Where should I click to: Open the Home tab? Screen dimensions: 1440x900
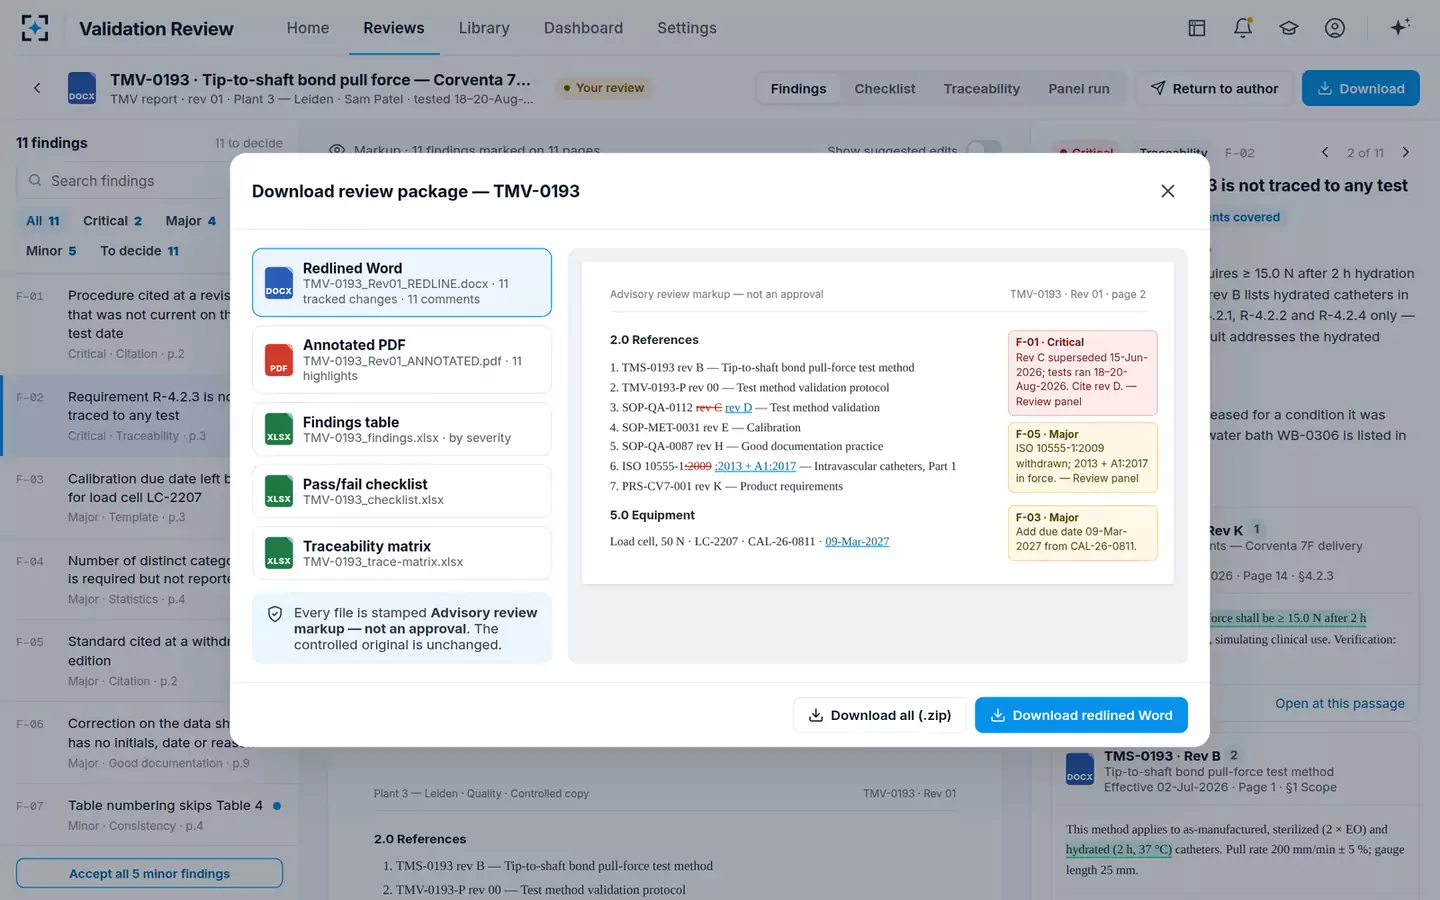pos(308,28)
